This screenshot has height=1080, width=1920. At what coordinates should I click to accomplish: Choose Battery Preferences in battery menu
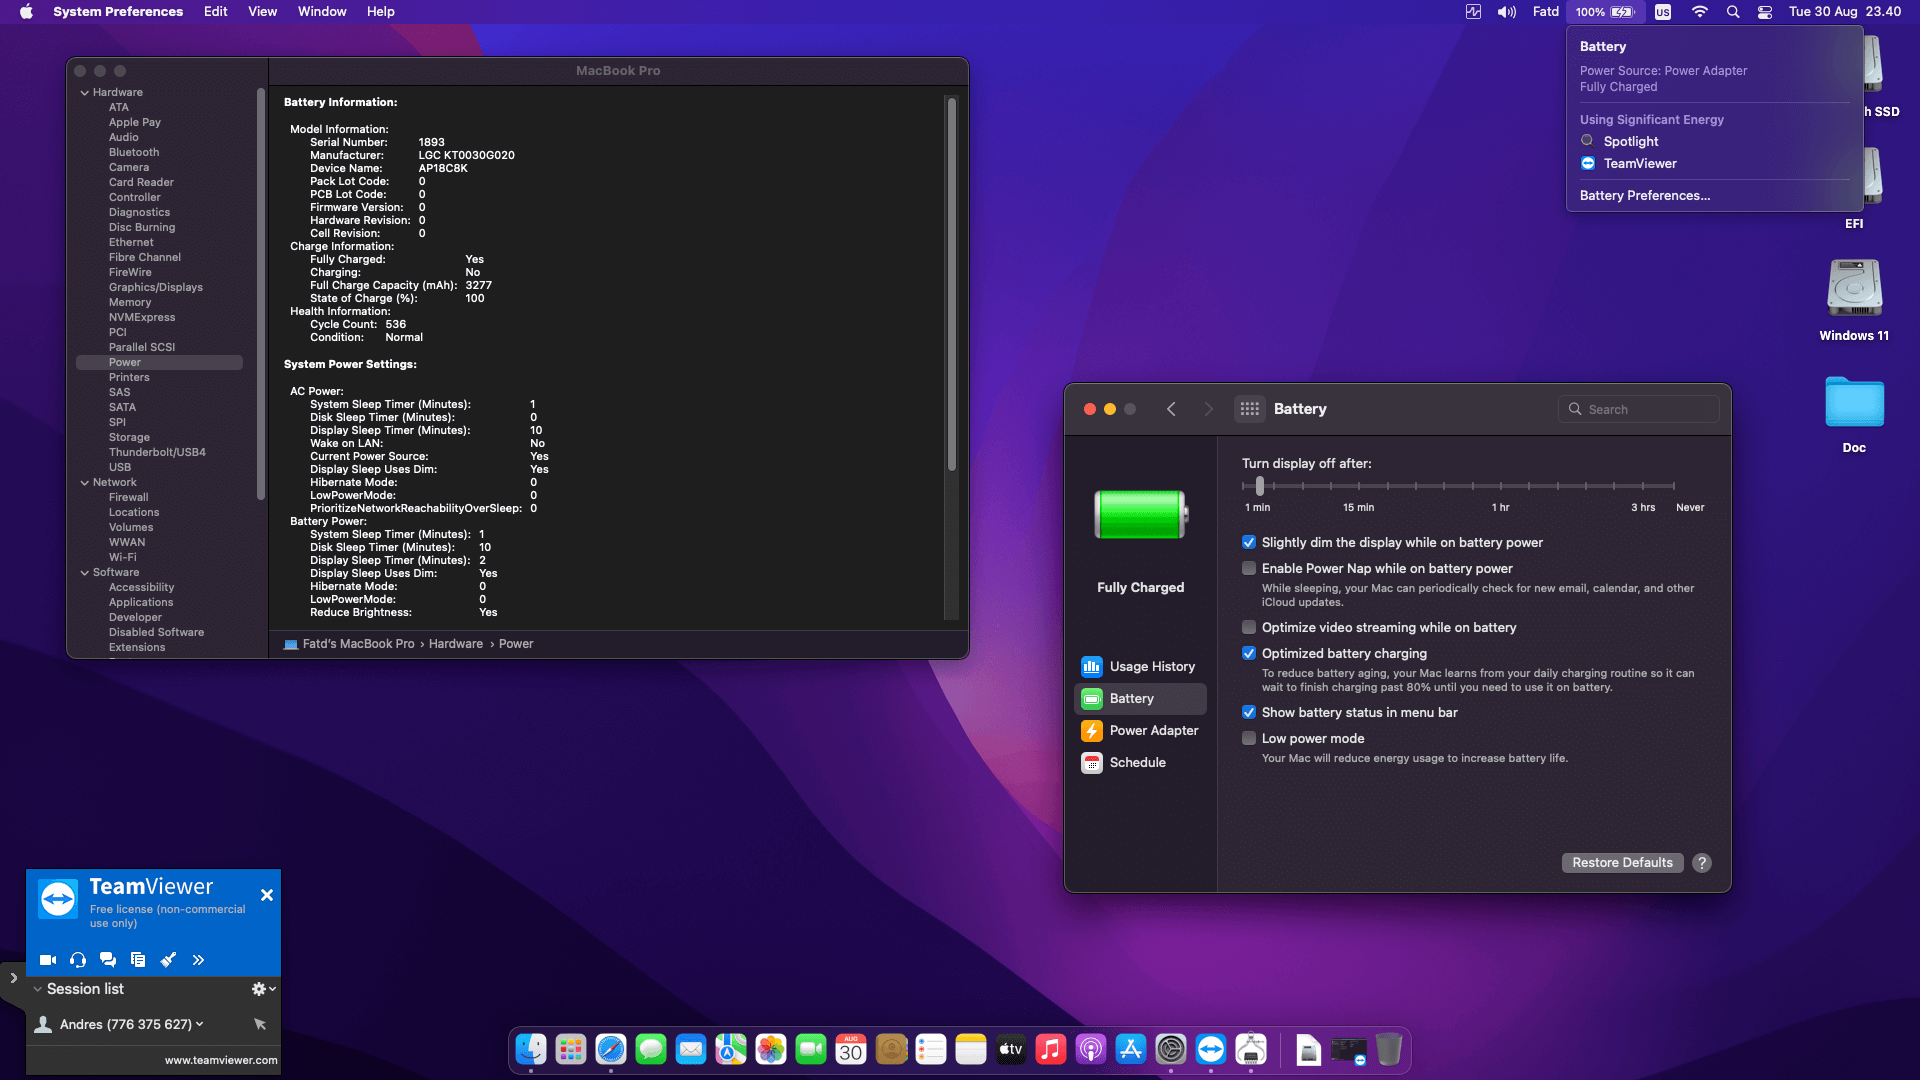[1644, 196]
